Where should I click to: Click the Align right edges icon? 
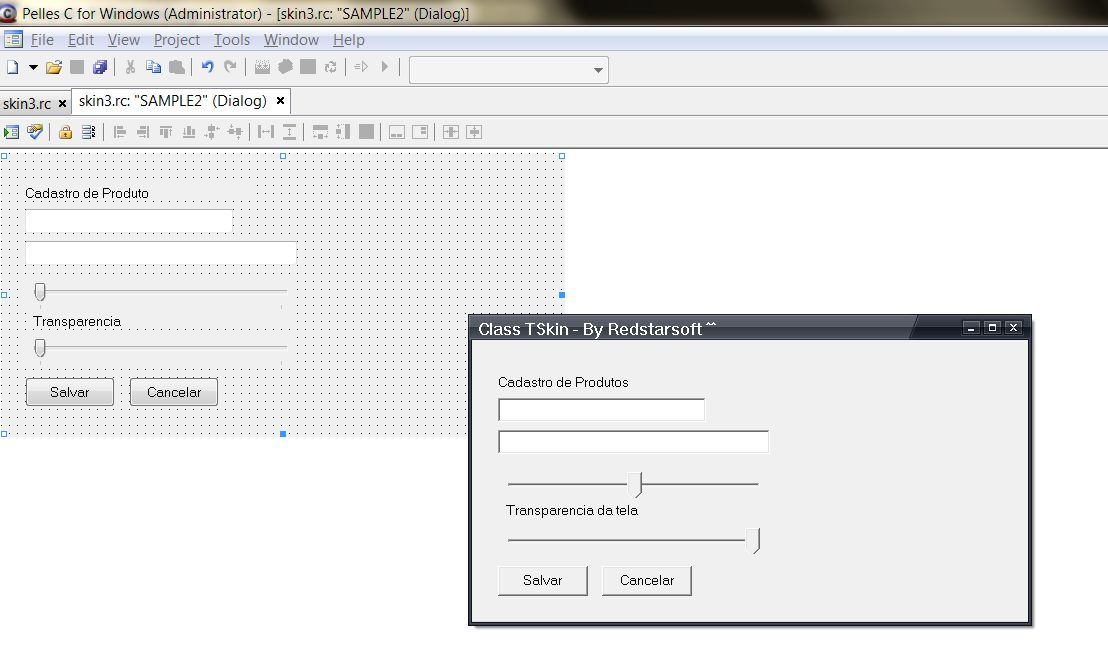[143, 132]
